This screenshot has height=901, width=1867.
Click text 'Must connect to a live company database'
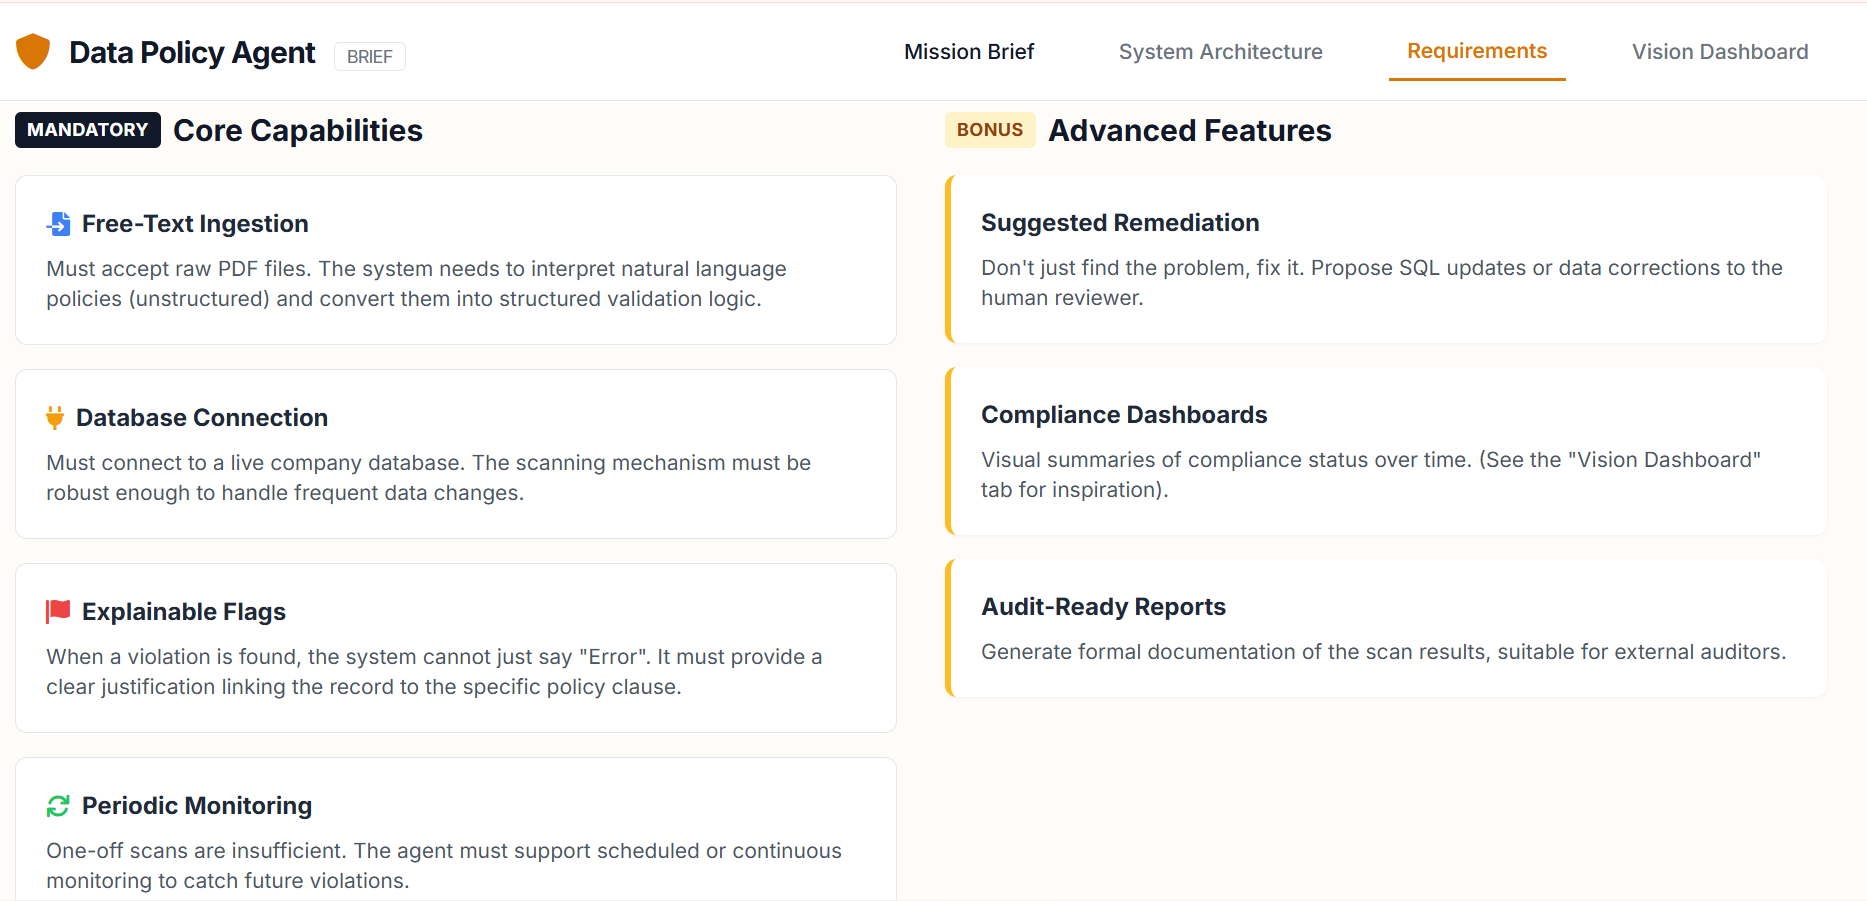(x=256, y=463)
